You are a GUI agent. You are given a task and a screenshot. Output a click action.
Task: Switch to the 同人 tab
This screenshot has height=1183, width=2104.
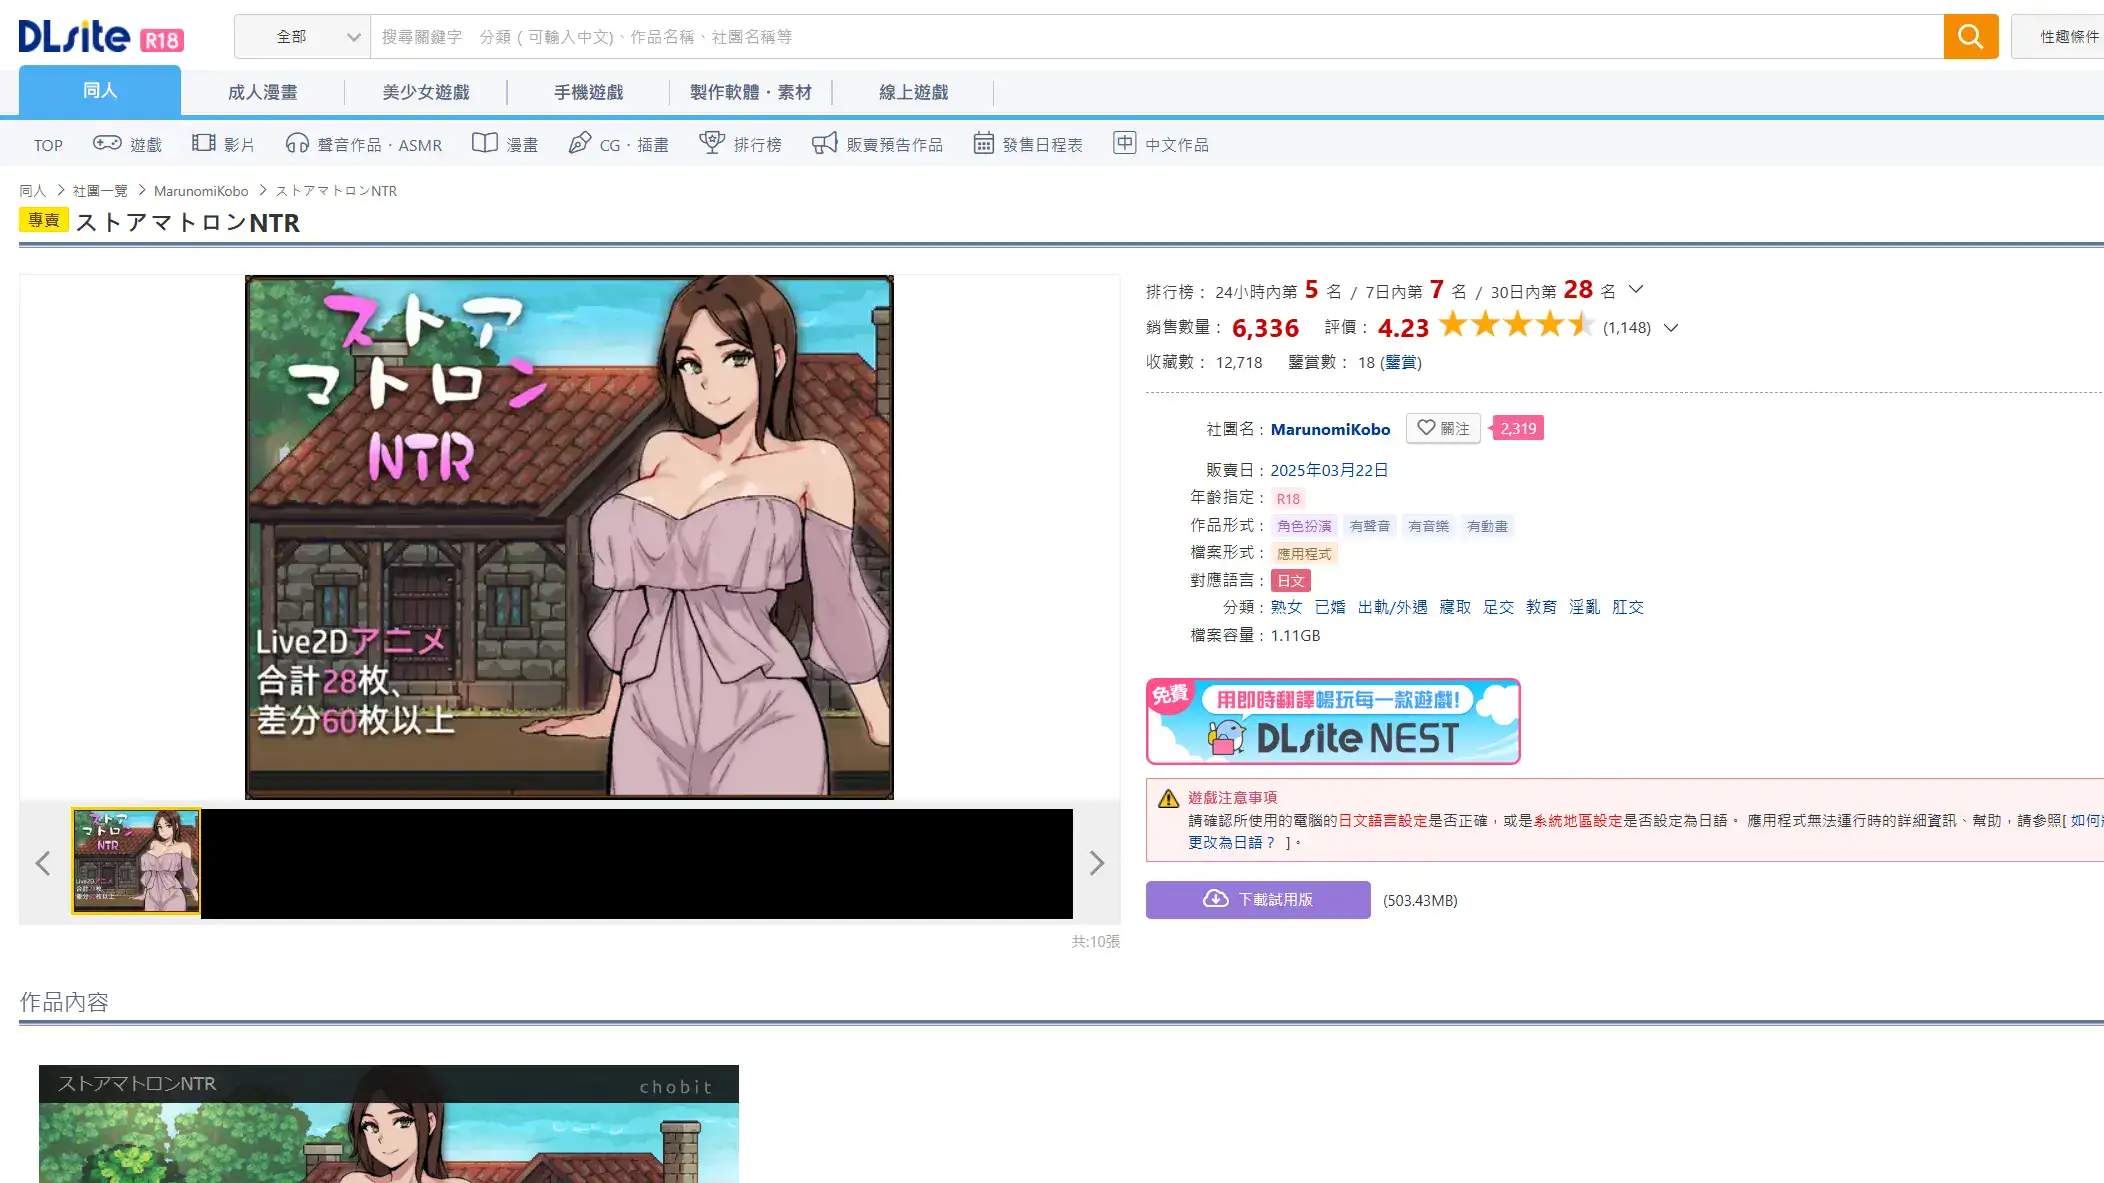tap(100, 91)
